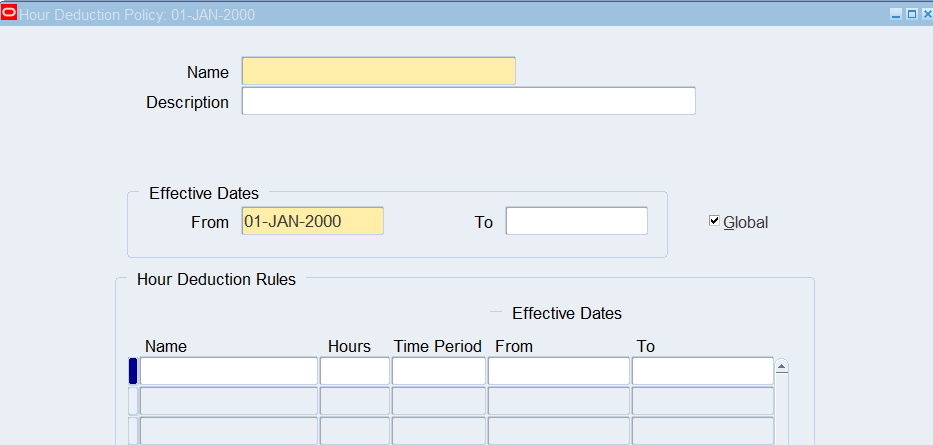Close the Hour Deduction Policy window
Screen dimensions: 933x445
[x=925, y=14]
